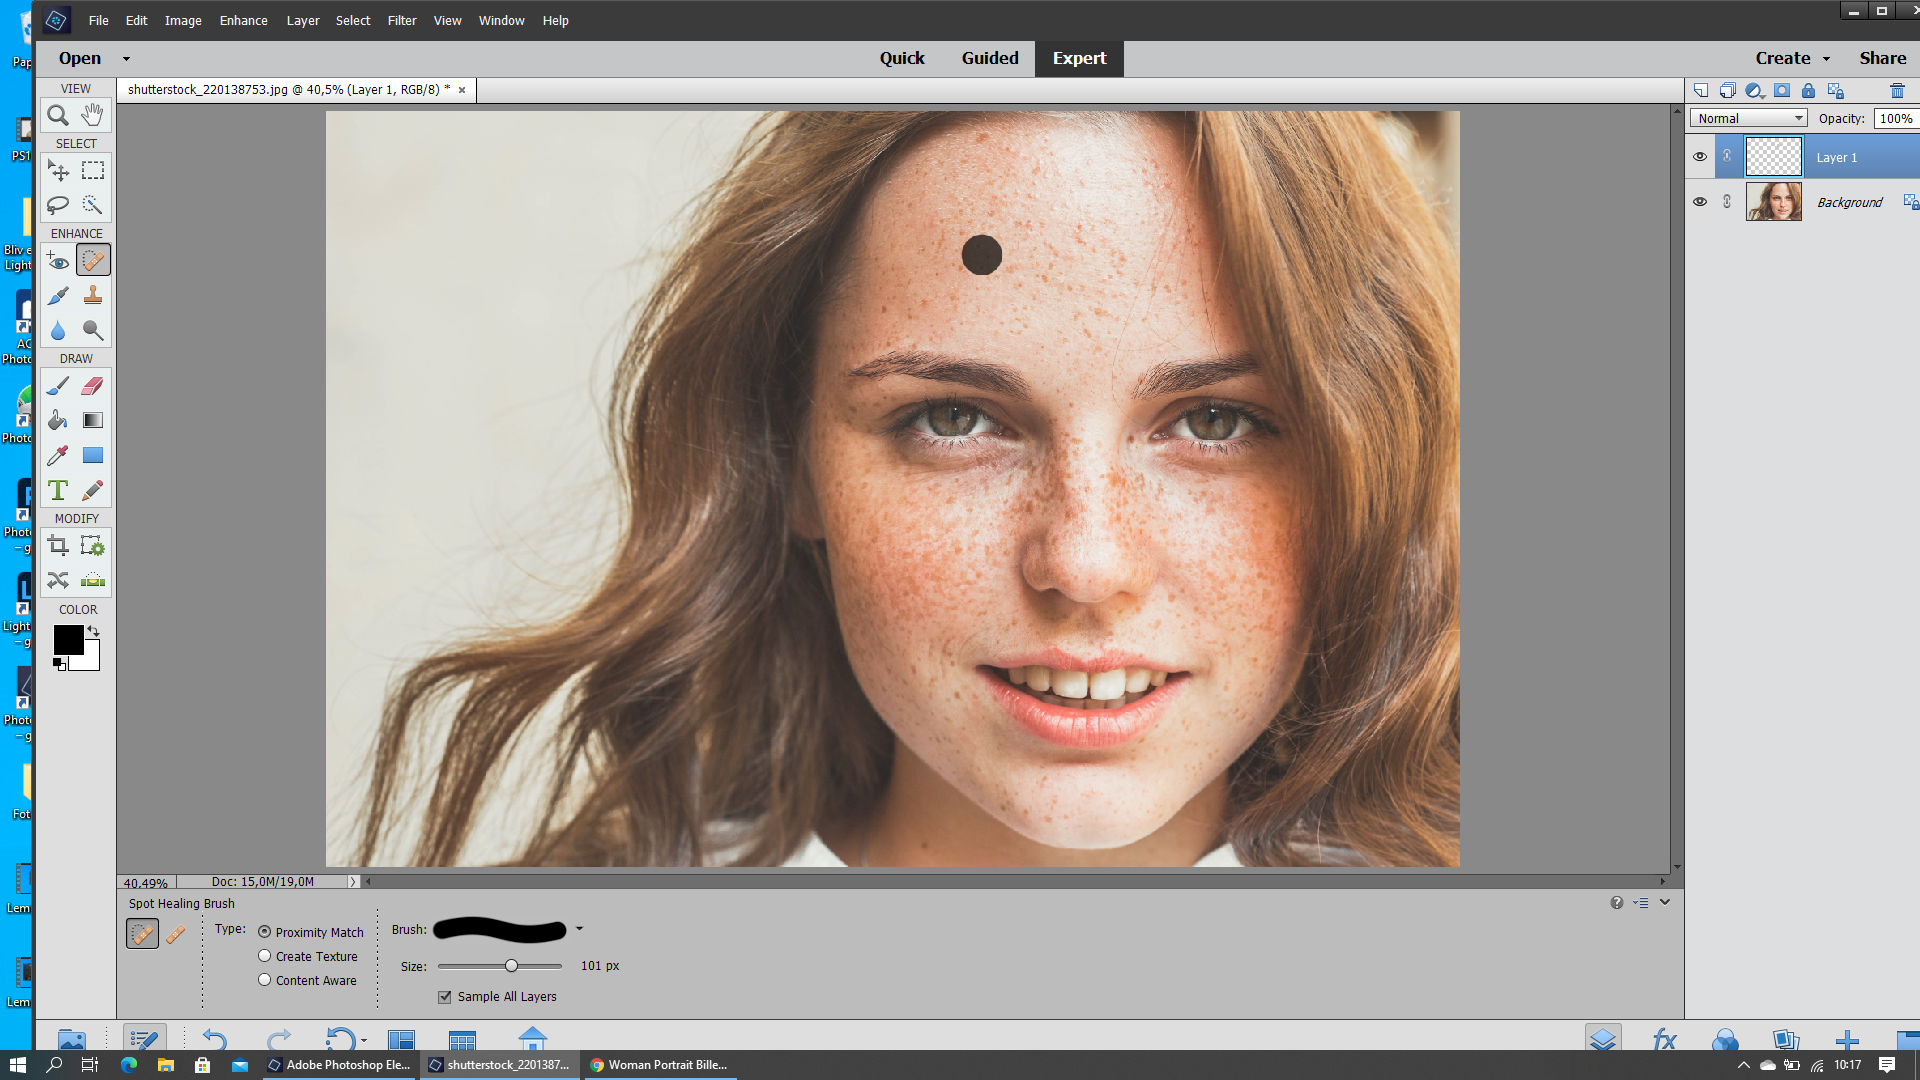
Task: Select the Hand tool
Action: click(91, 115)
